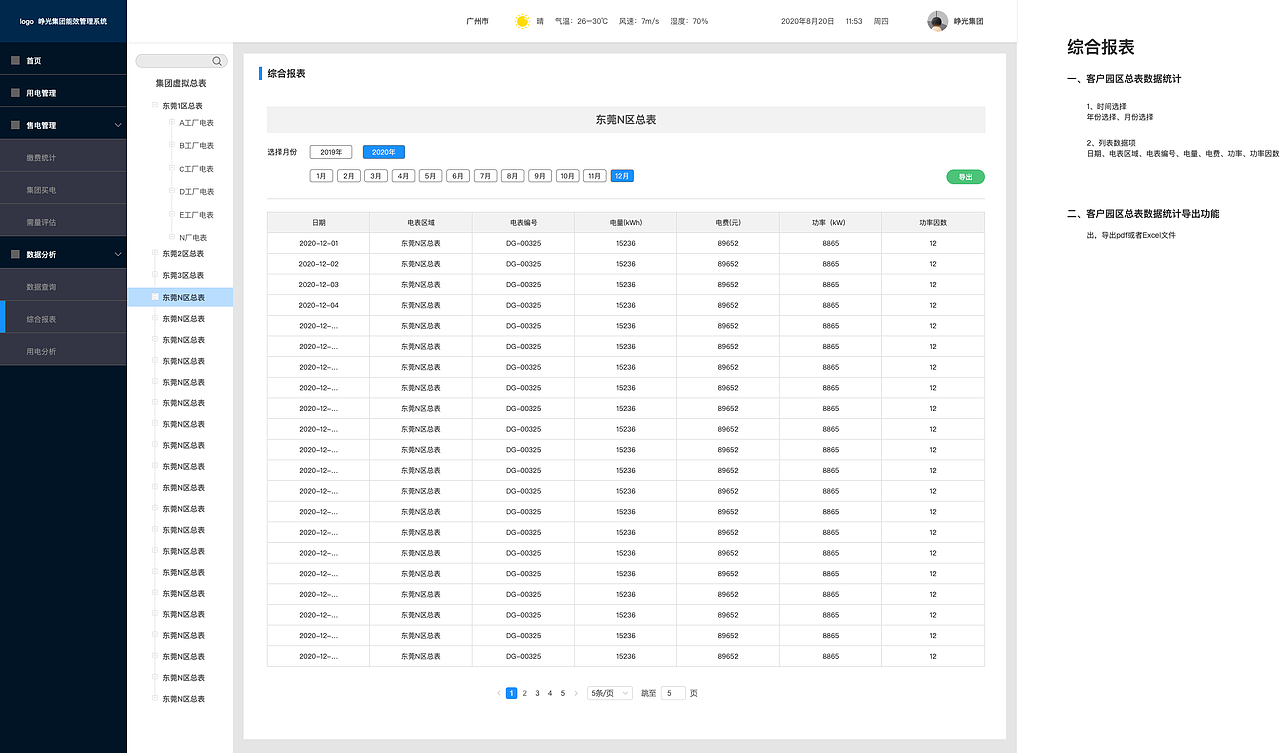Click the sunny weather icon
1280x753 pixels.
[x=522, y=21]
